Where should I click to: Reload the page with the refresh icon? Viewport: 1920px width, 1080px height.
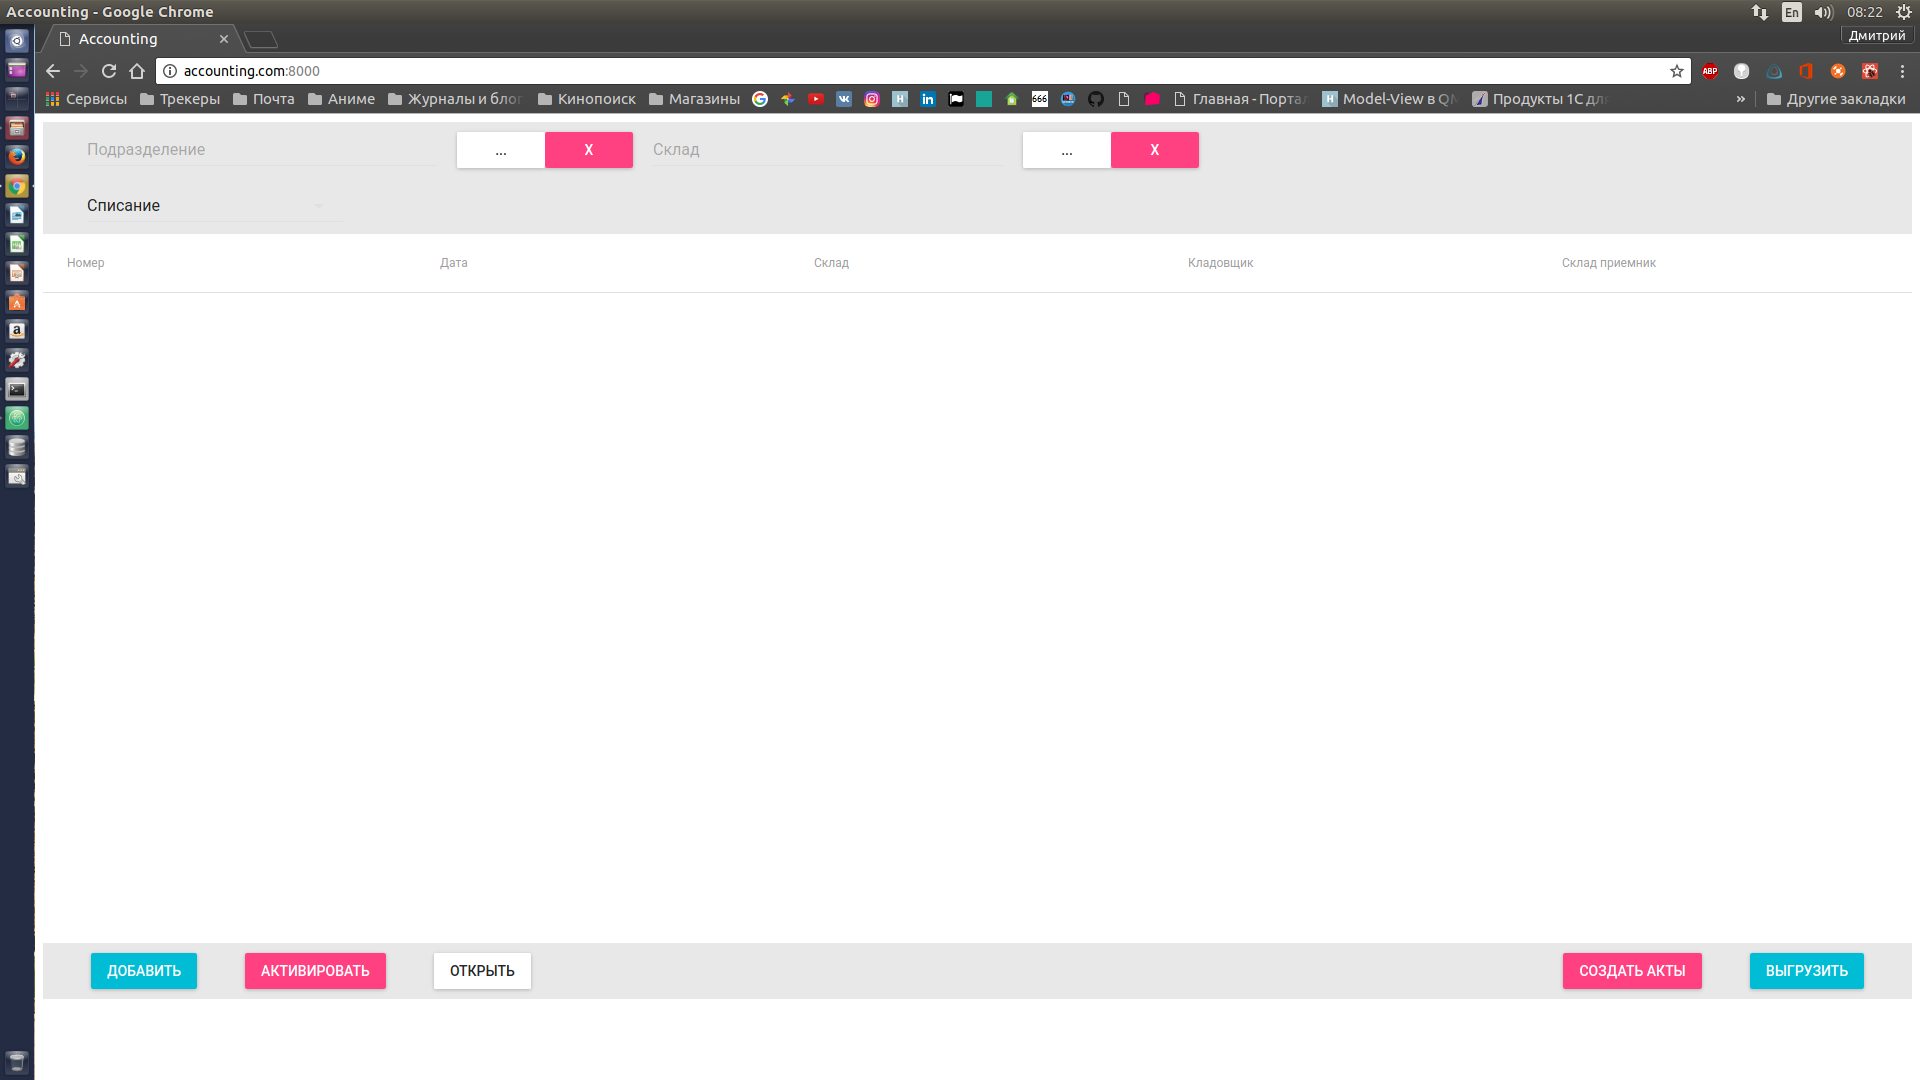pos(109,71)
